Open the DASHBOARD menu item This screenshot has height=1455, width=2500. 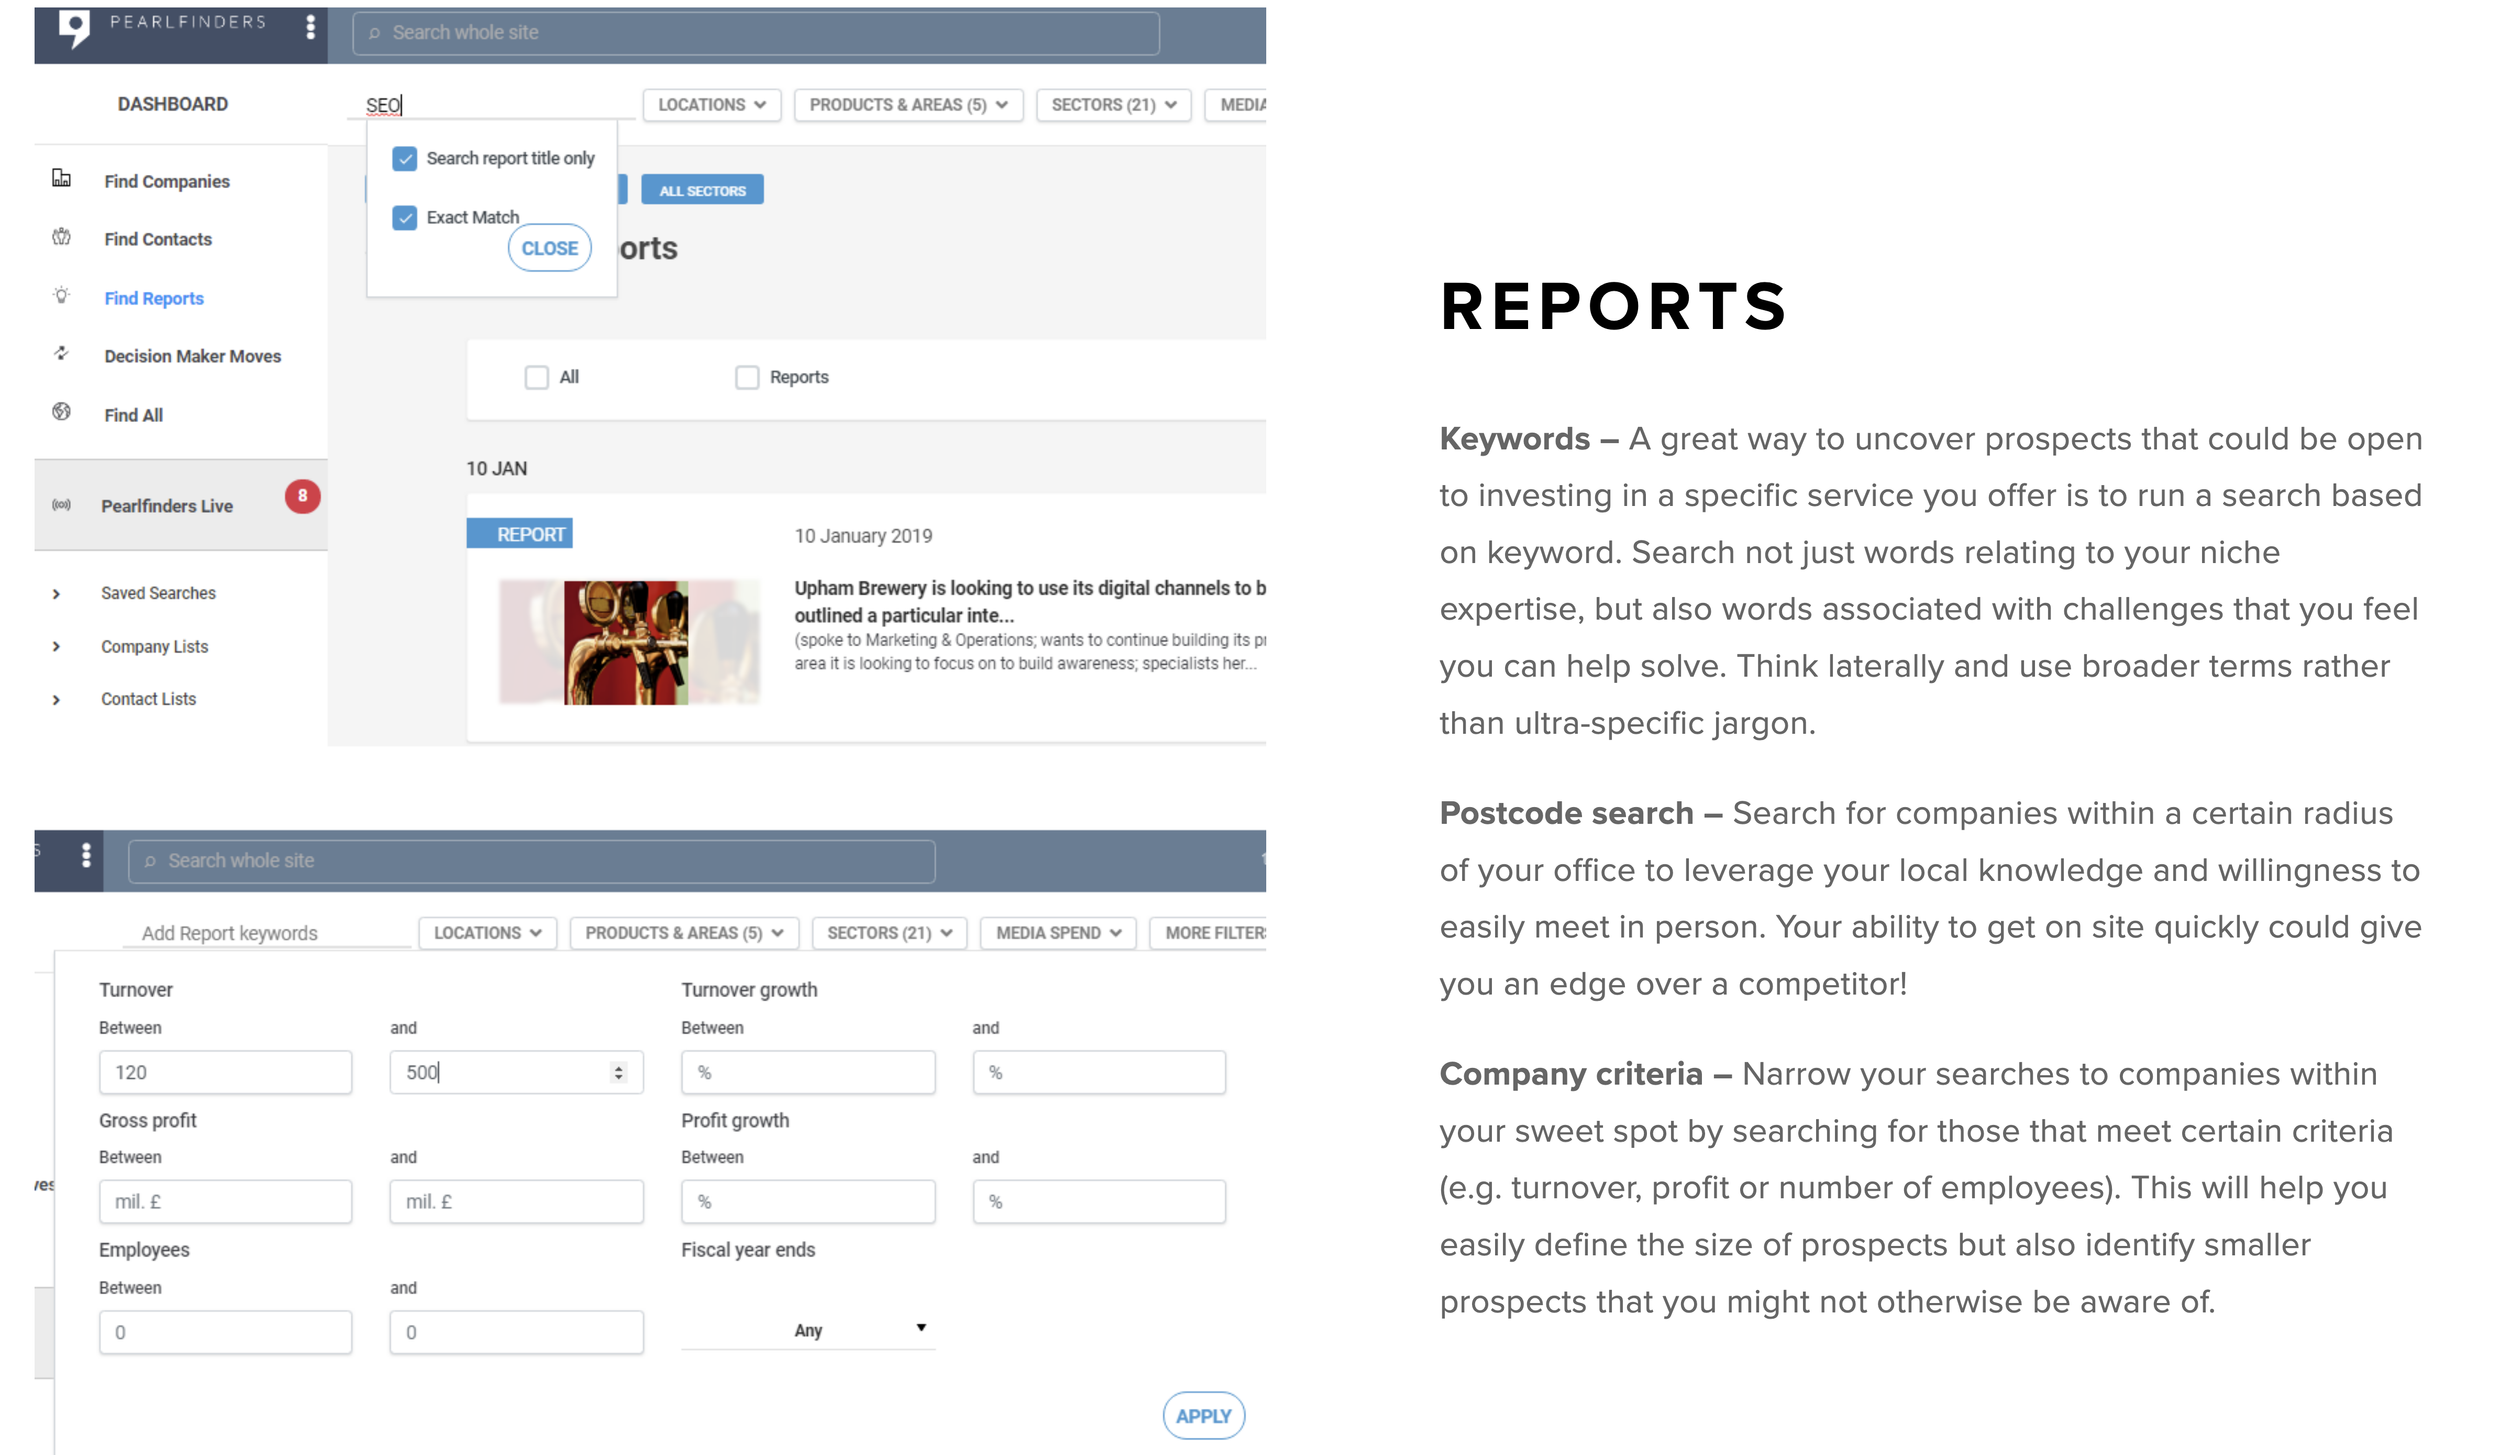click(172, 104)
